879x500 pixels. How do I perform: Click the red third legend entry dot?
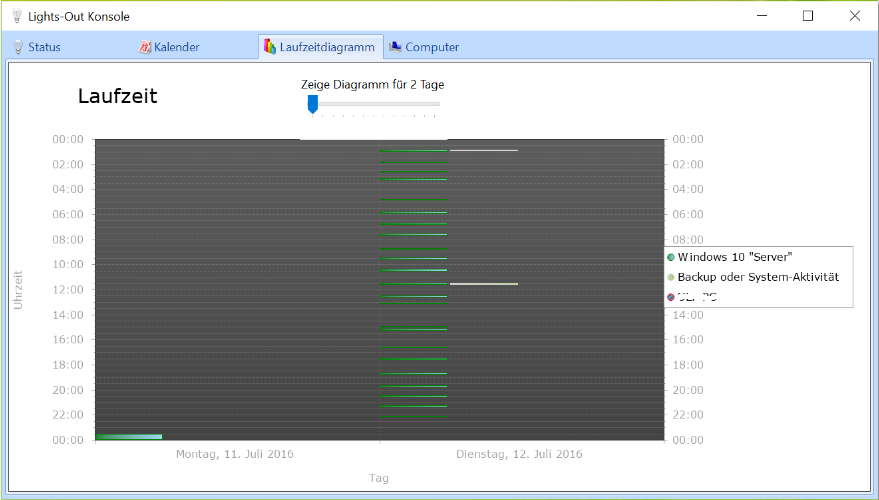point(670,297)
